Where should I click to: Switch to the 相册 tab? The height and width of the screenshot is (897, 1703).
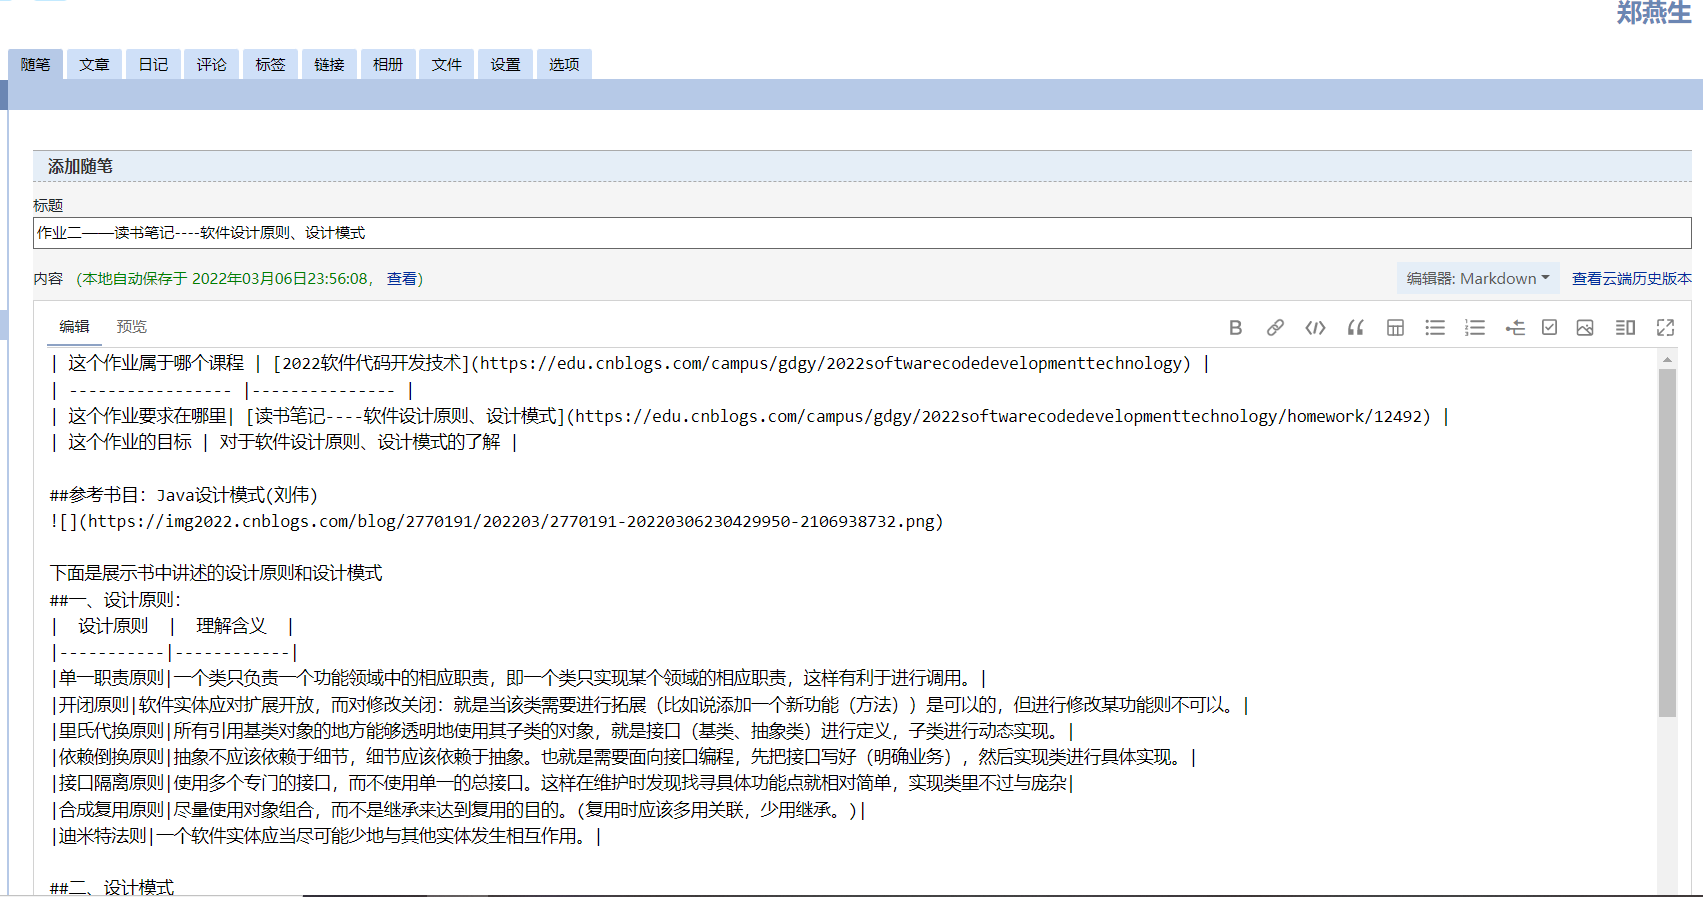click(388, 64)
